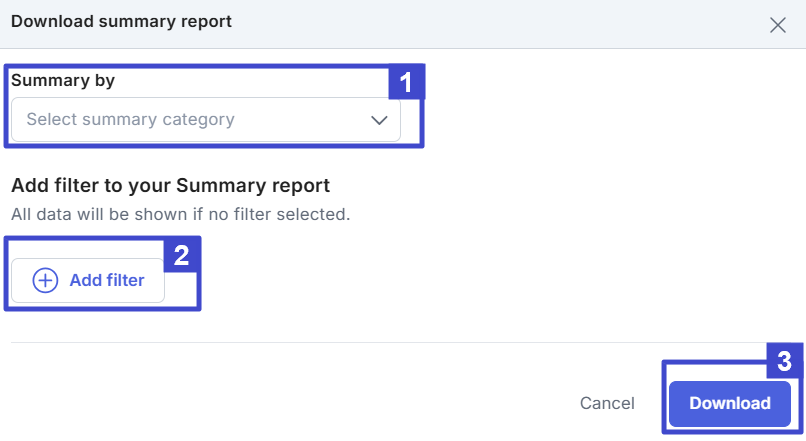Close the Download summary report dialog
806x441 pixels.
777,25
